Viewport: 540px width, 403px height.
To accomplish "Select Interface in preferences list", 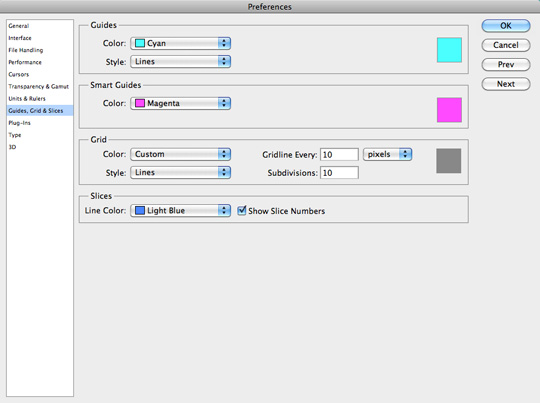I will tap(20, 38).
